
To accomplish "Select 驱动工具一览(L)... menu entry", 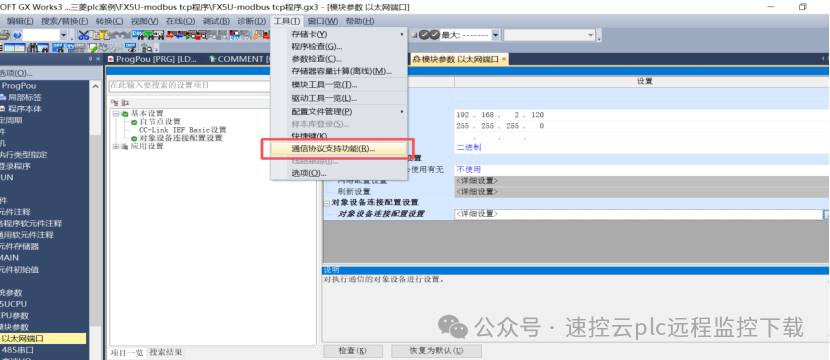I will pos(339,98).
